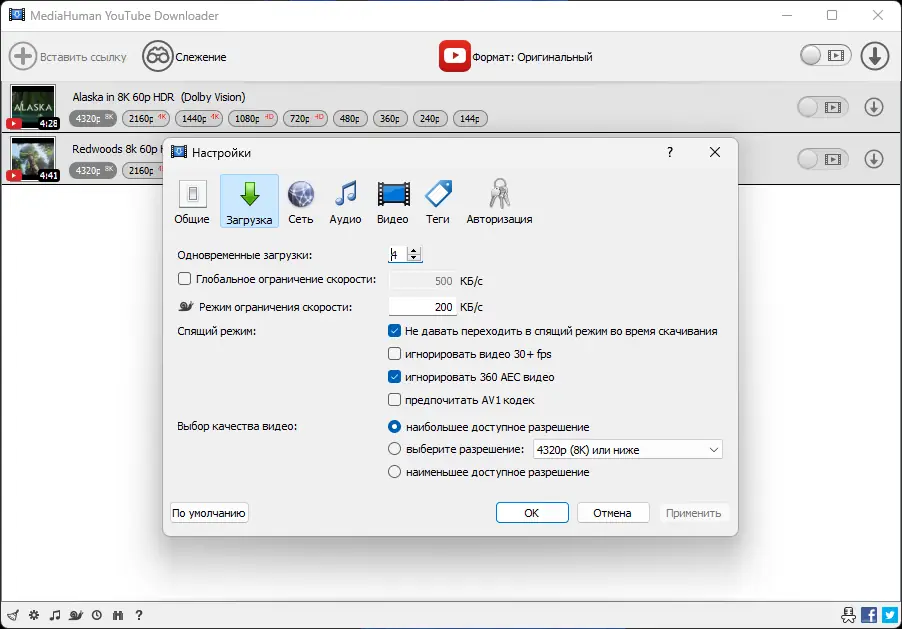Select the Download settings tab
902x629 pixels.
pyautogui.click(x=249, y=201)
